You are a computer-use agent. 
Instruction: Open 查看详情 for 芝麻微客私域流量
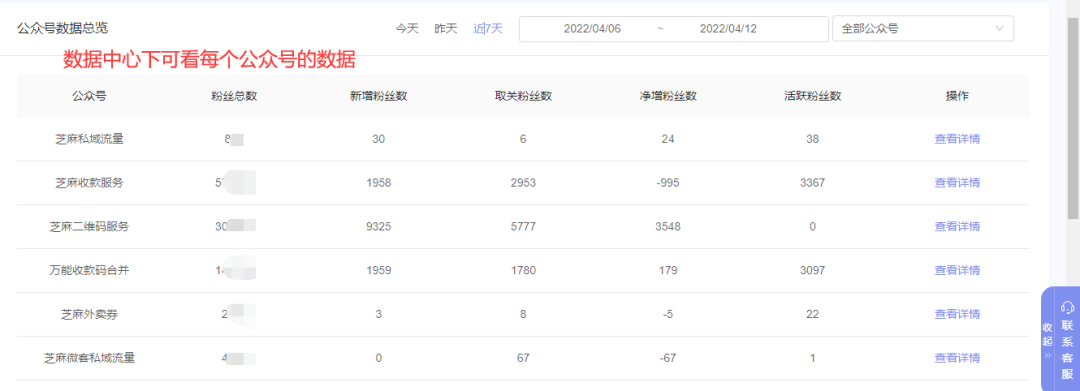(957, 358)
